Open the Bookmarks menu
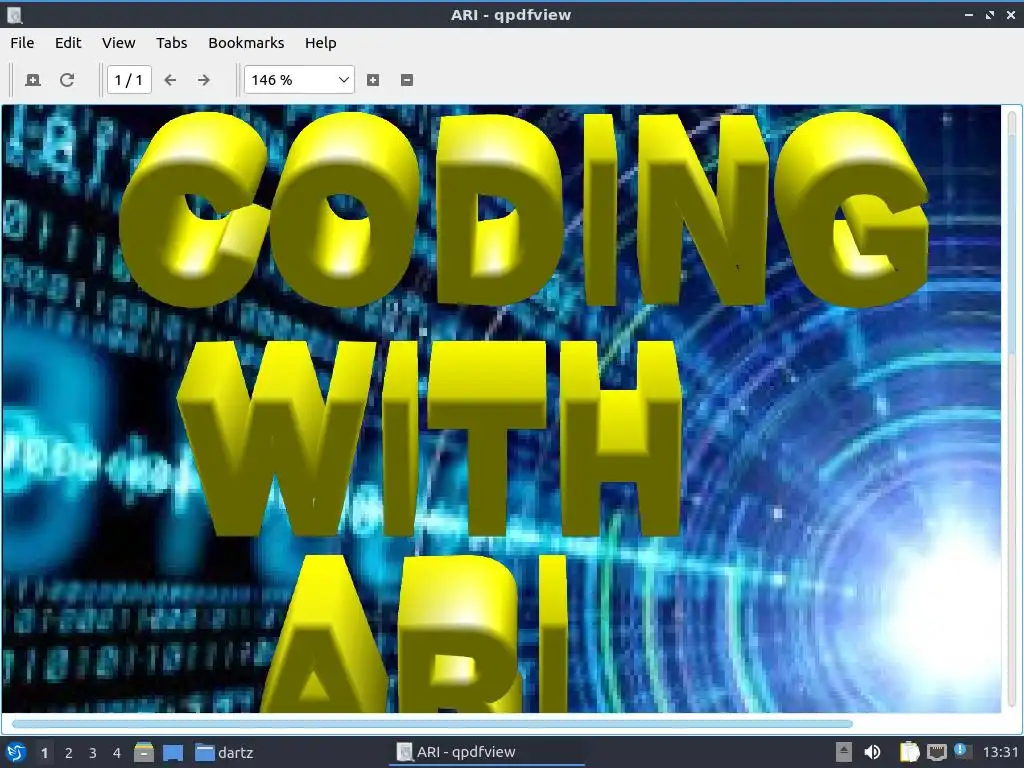 [x=246, y=43]
